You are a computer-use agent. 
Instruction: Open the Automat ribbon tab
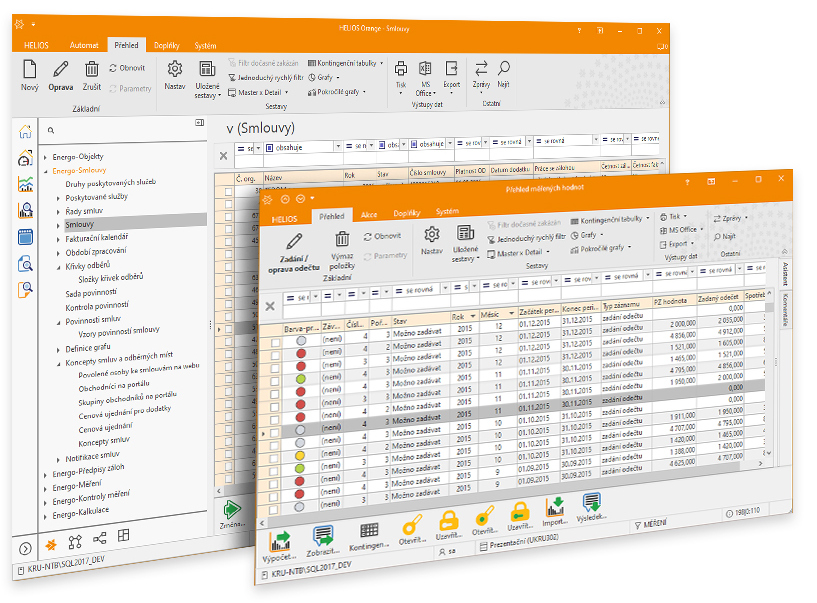[x=84, y=45]
